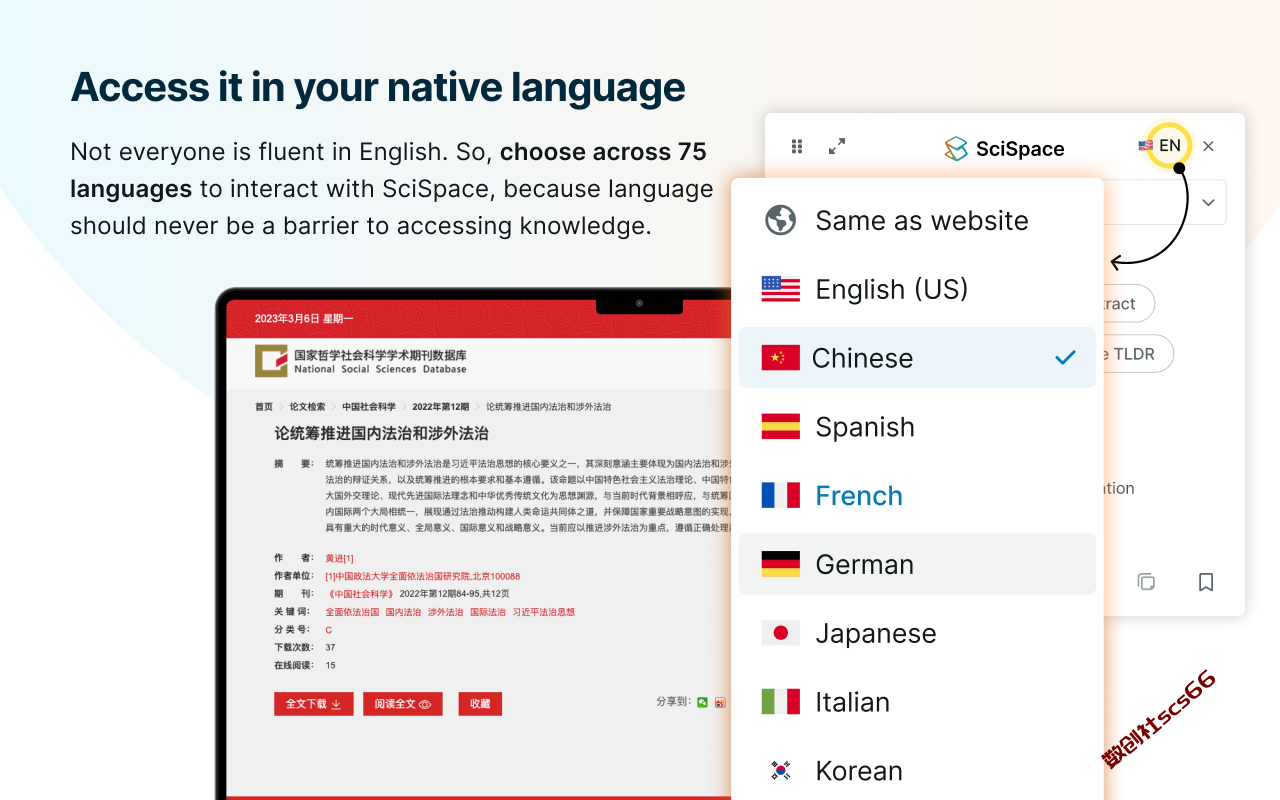The width and height of the screenshot is (1280, 800).
Task: Click keyword 国内法治
Action: [403, 612]
